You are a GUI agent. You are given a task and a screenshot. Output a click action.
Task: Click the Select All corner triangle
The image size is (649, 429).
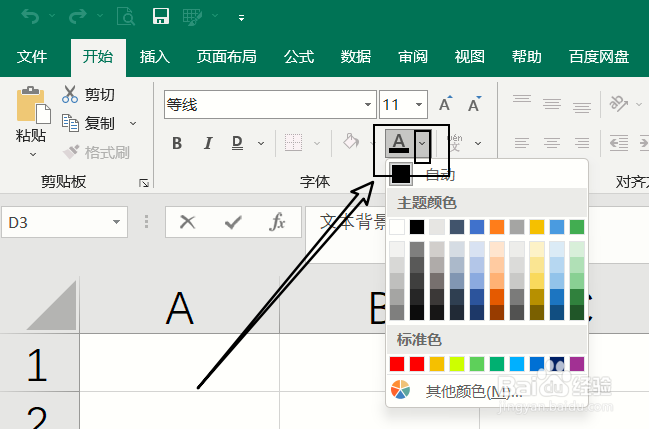tap(52, 306)
